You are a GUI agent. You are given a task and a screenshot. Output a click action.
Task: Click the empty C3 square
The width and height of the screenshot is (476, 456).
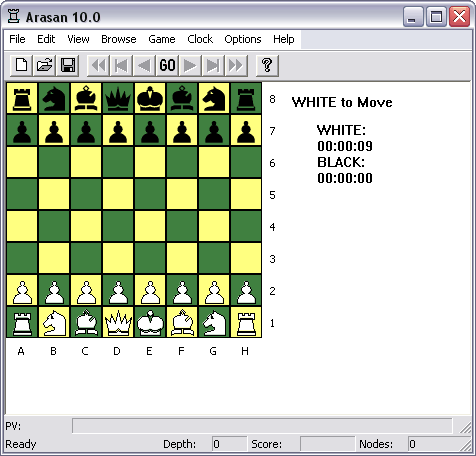coord(86,258)
